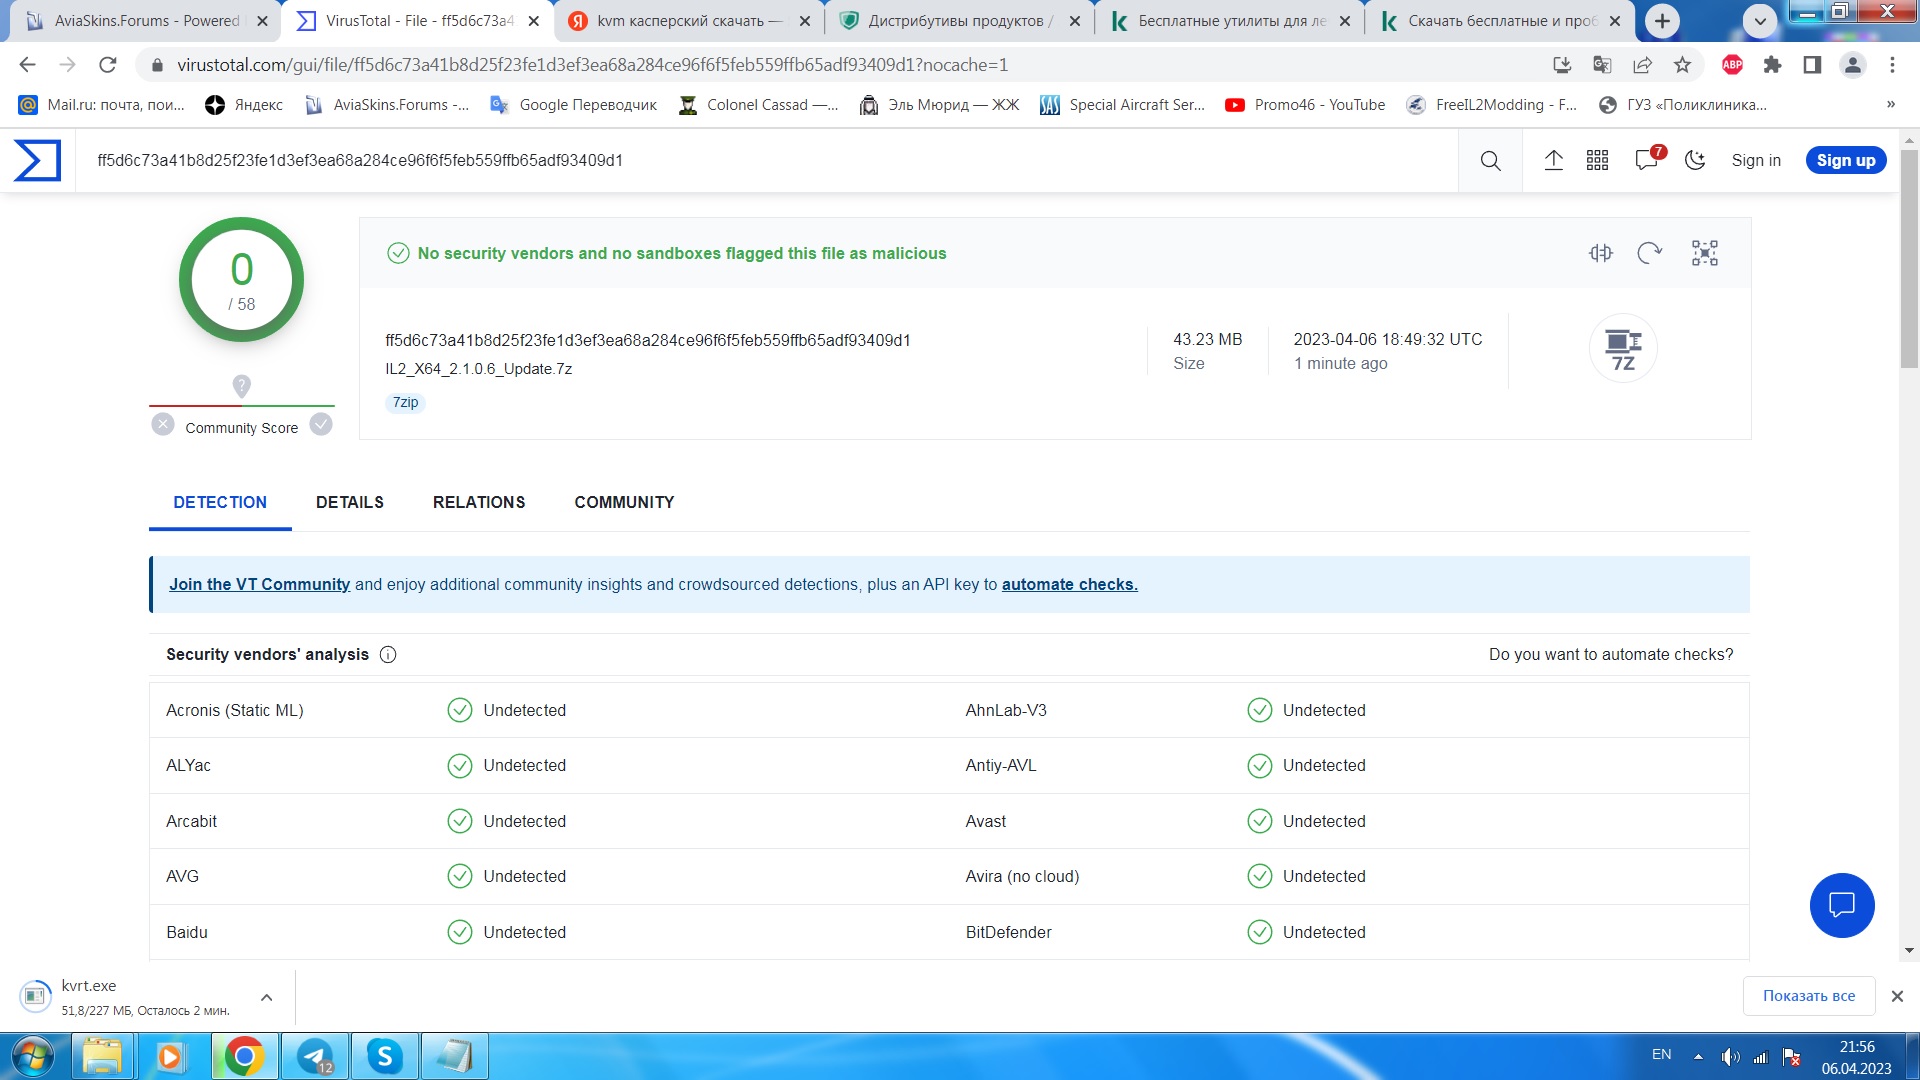Expand the tab search dropdown arrow
Image resolution: width=1920 pixels, height=1080 pixels.
coord(1760,20)
